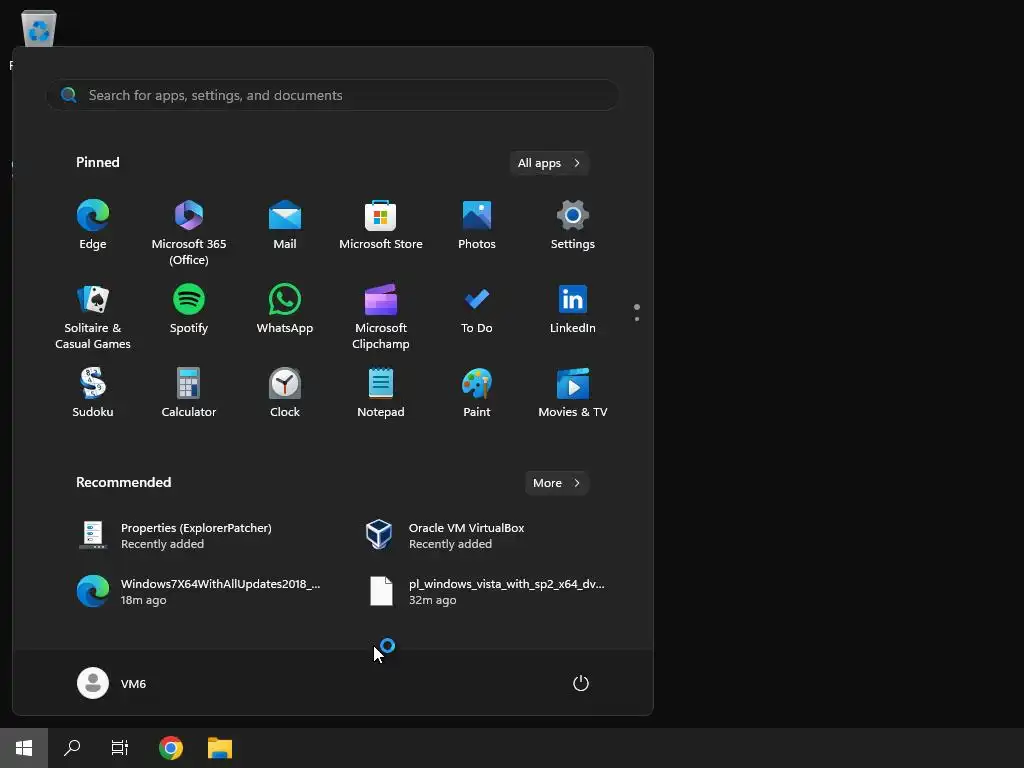Launch Paint

[477, 393]
